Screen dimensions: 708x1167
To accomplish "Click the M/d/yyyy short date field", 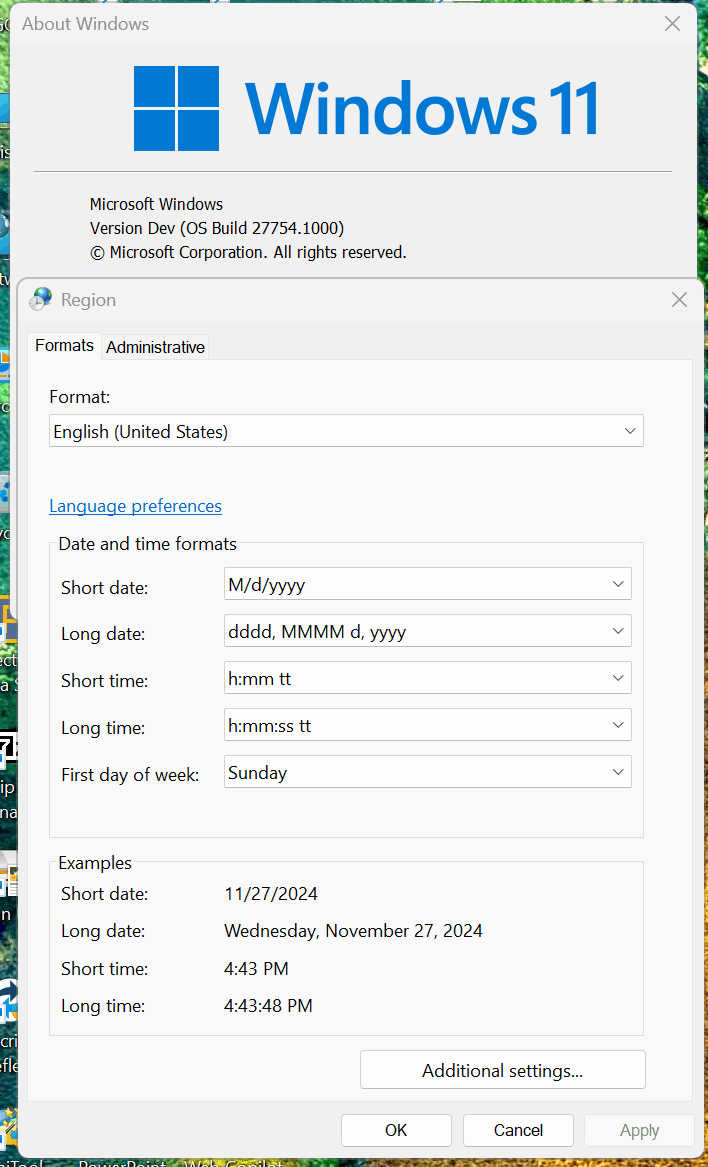I will [x=427, y=584].
